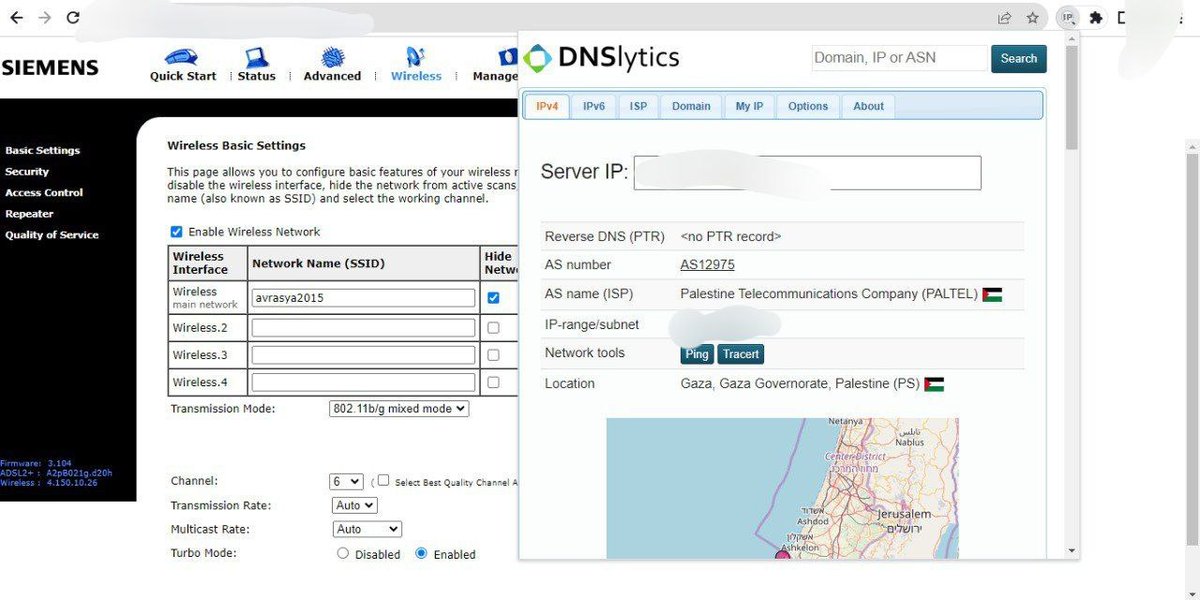
Task: Open Security in sidebar
Action: pos(27,172)
